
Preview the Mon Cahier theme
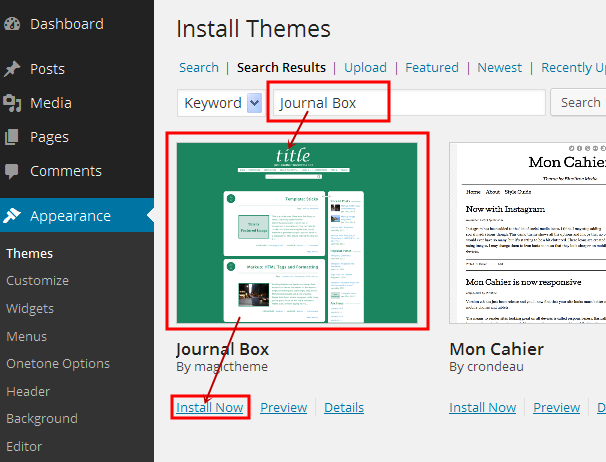557,407
